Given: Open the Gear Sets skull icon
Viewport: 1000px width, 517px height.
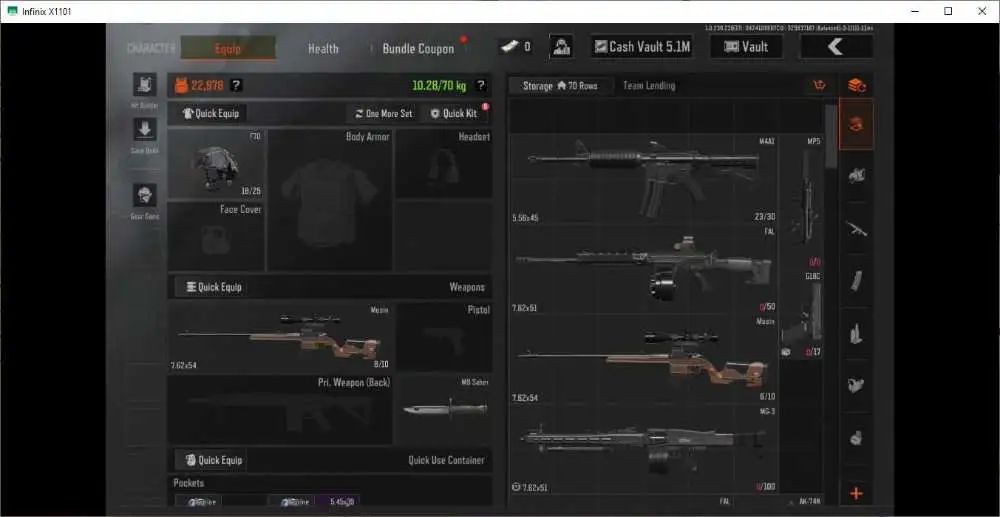Looking at the screenshot, I should pyautogui.click(x=145, y=195).
